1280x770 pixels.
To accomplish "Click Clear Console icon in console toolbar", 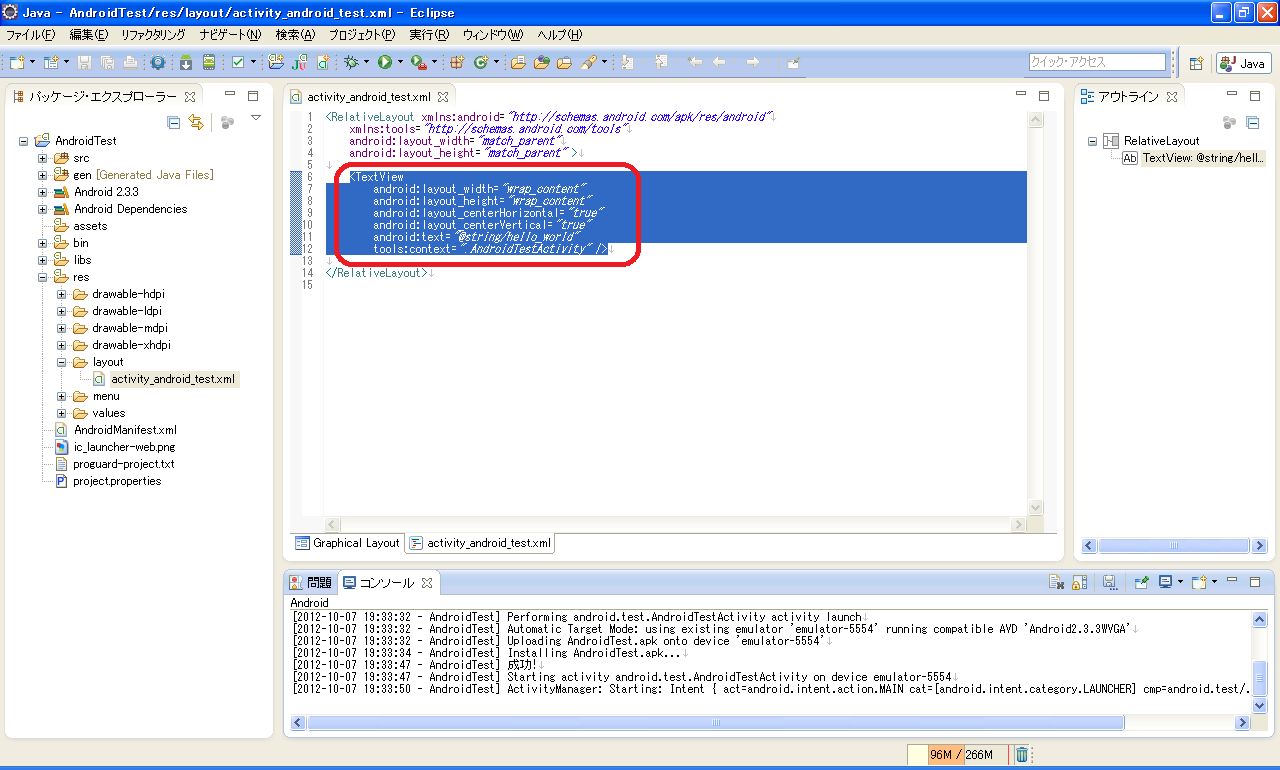I will pyautogui.click(x=1056, y=582).
